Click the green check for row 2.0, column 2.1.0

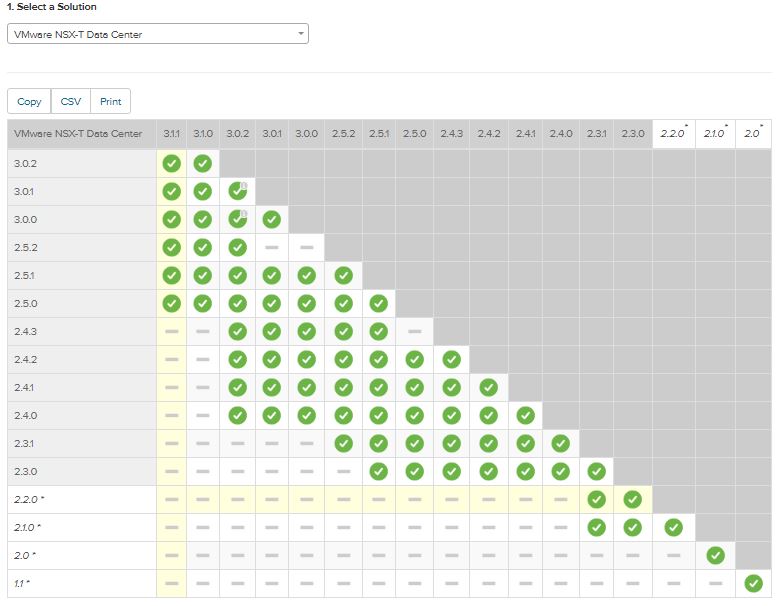tap(714, 555)
